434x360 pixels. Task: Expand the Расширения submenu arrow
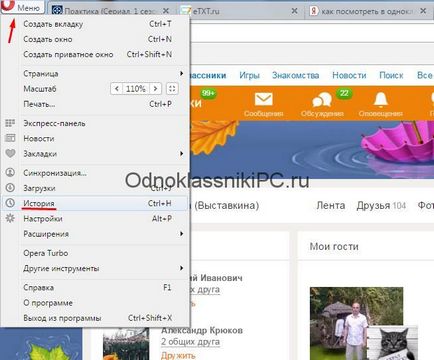coord(181,234)
